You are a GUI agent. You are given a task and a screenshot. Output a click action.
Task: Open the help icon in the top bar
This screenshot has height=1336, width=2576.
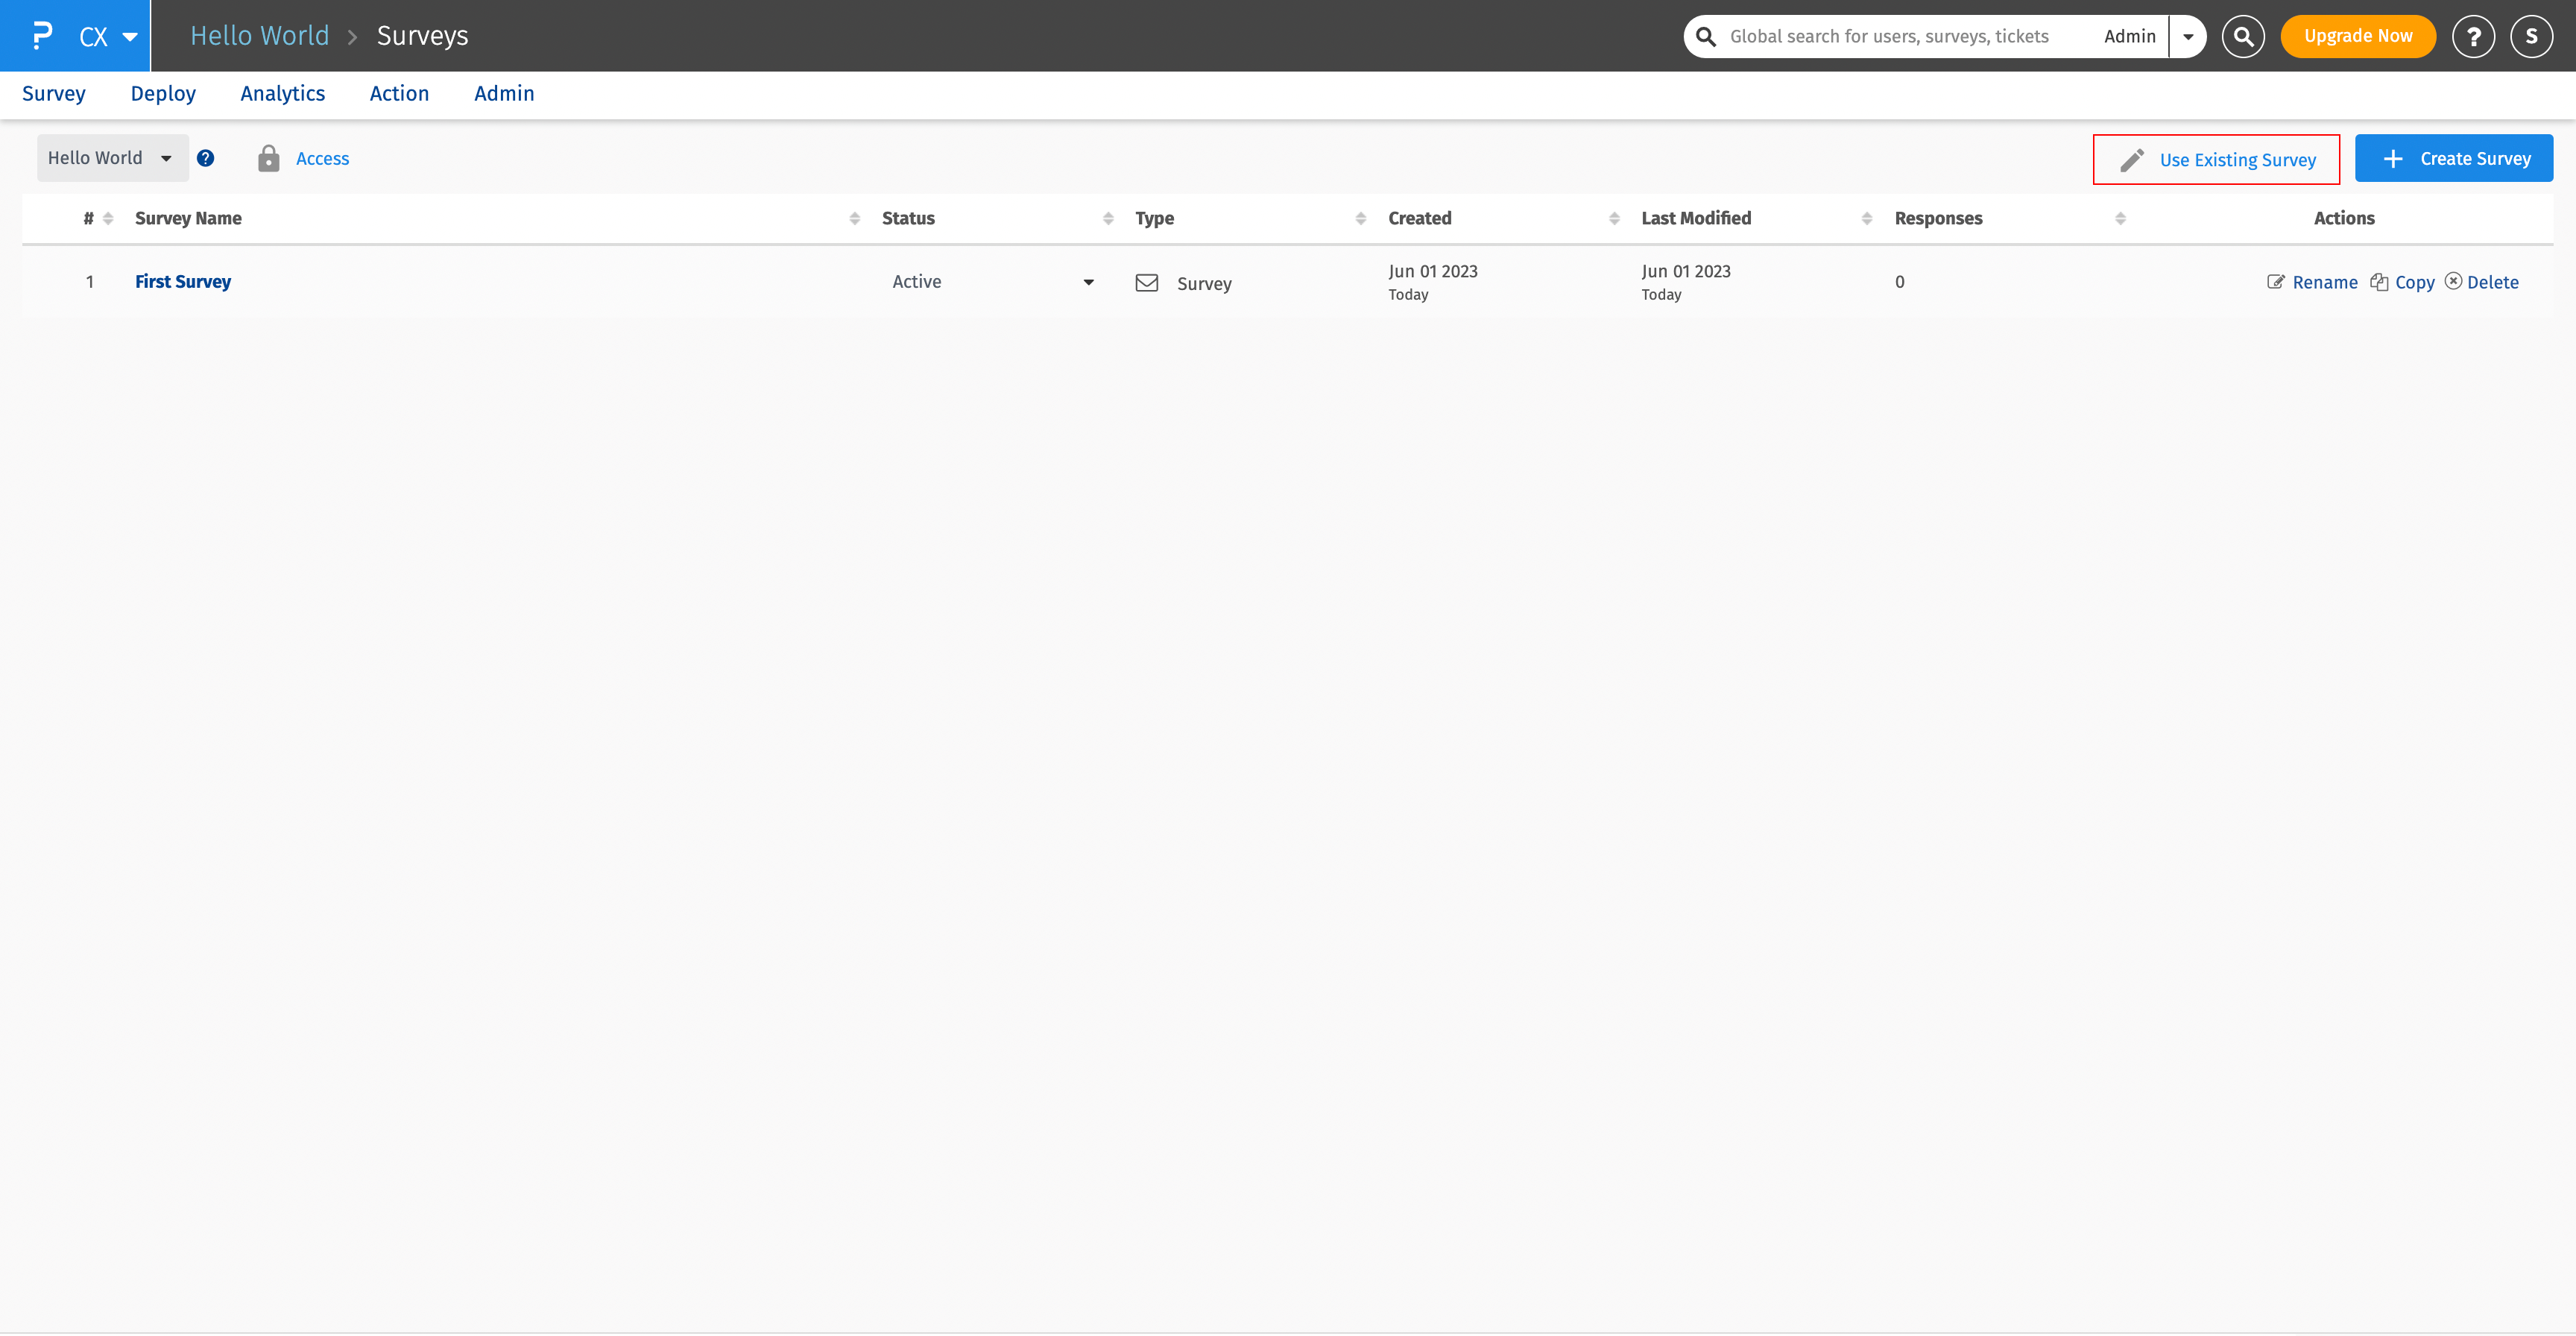click(2473, 36)
